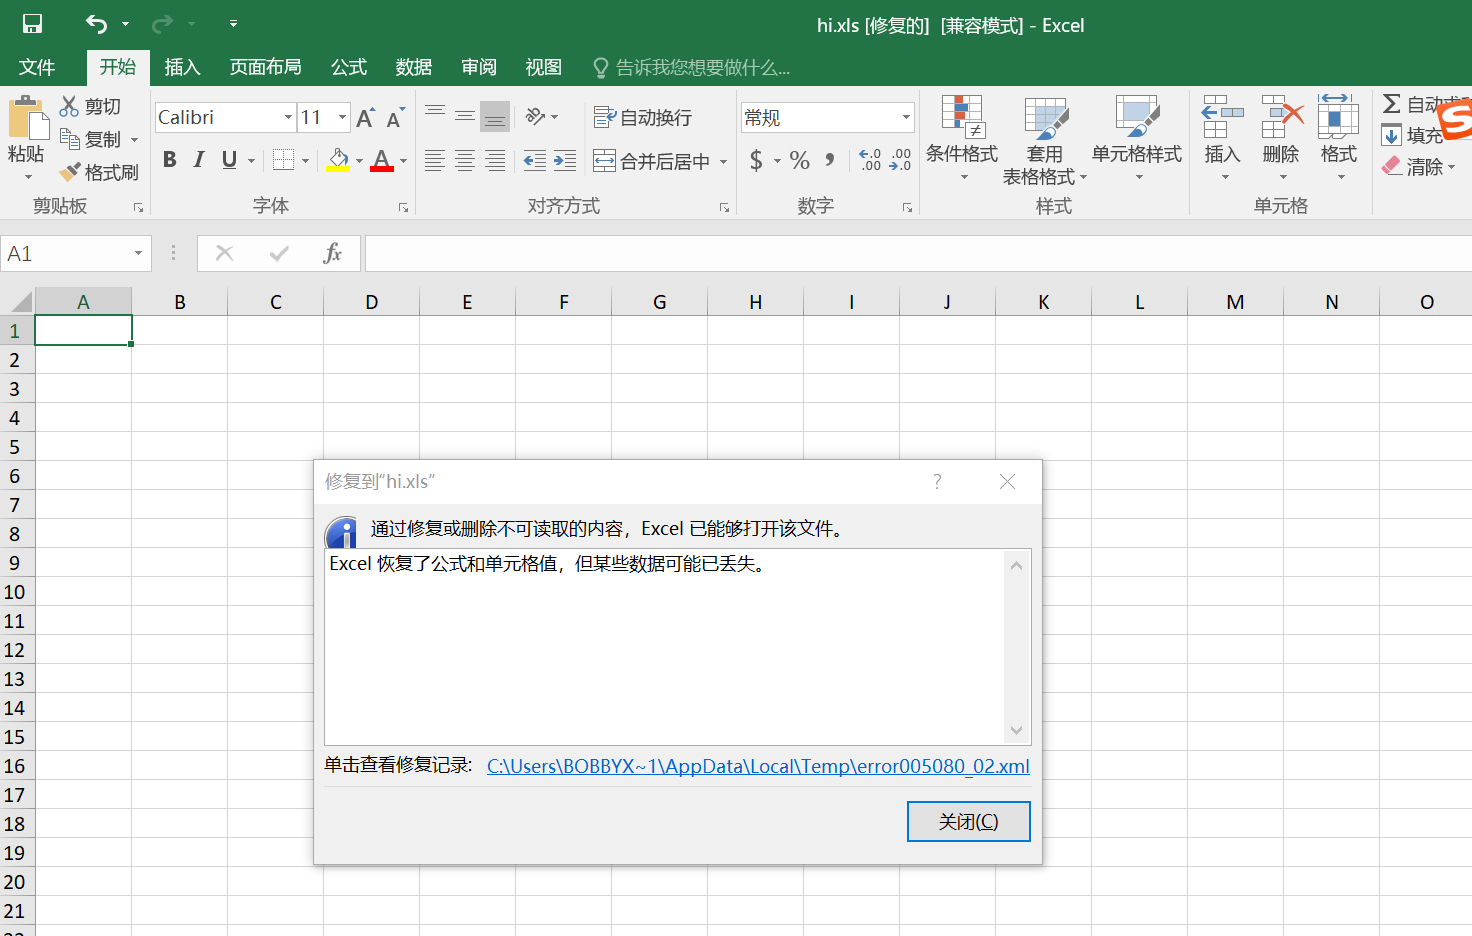
Task: Decrease decimal places
Action: point(900,160)
